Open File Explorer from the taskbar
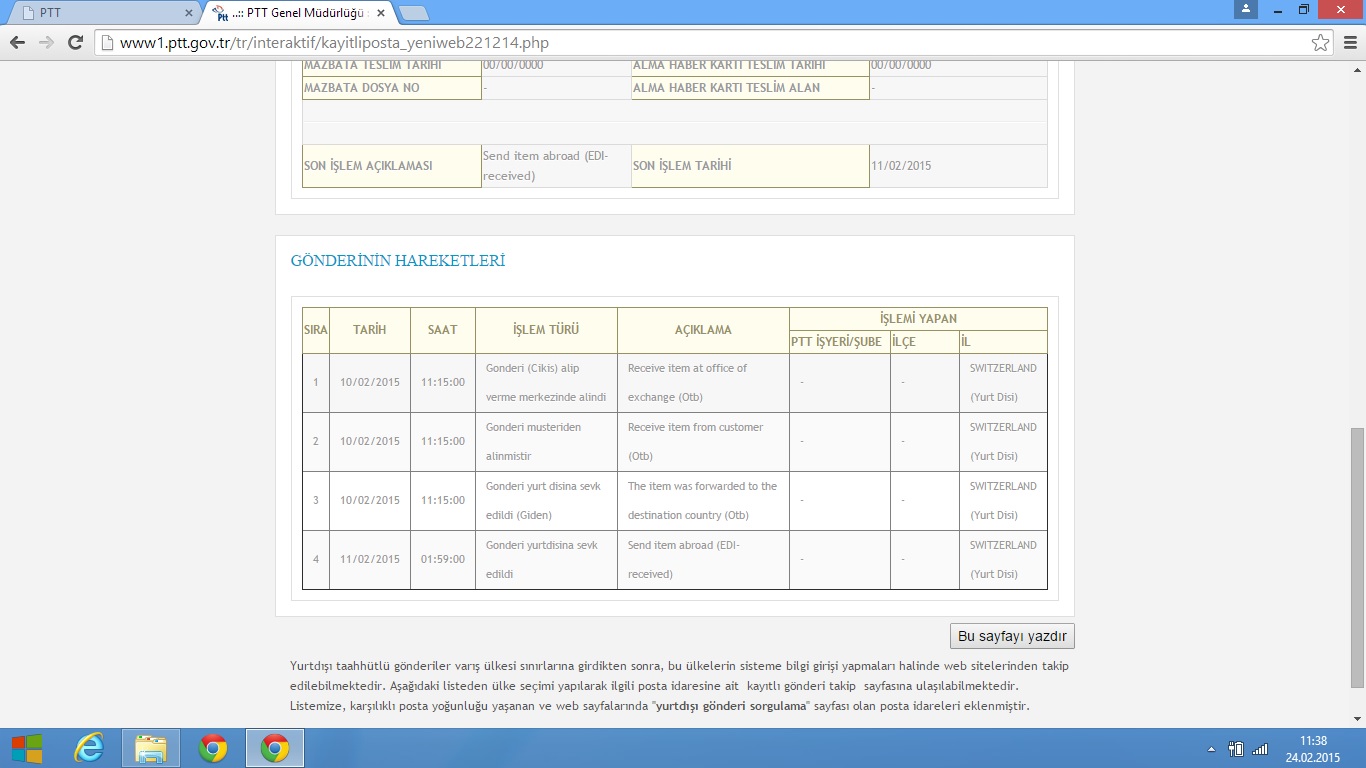 151,748
